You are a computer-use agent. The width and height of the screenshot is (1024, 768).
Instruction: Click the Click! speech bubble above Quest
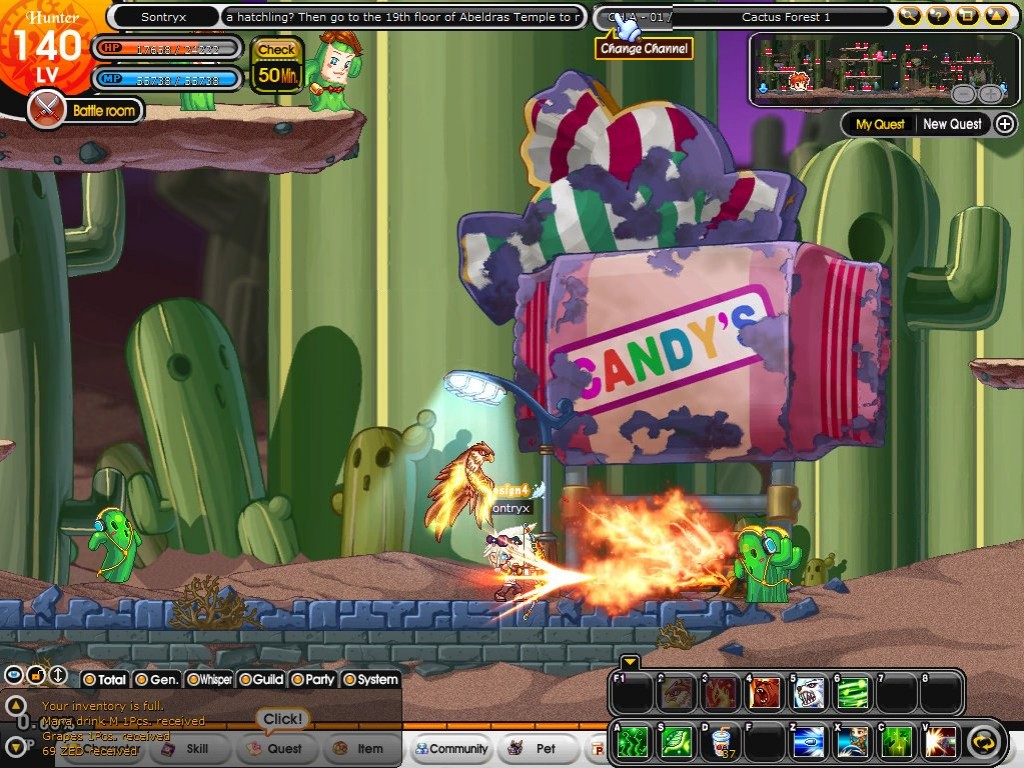tap(283, 718)
